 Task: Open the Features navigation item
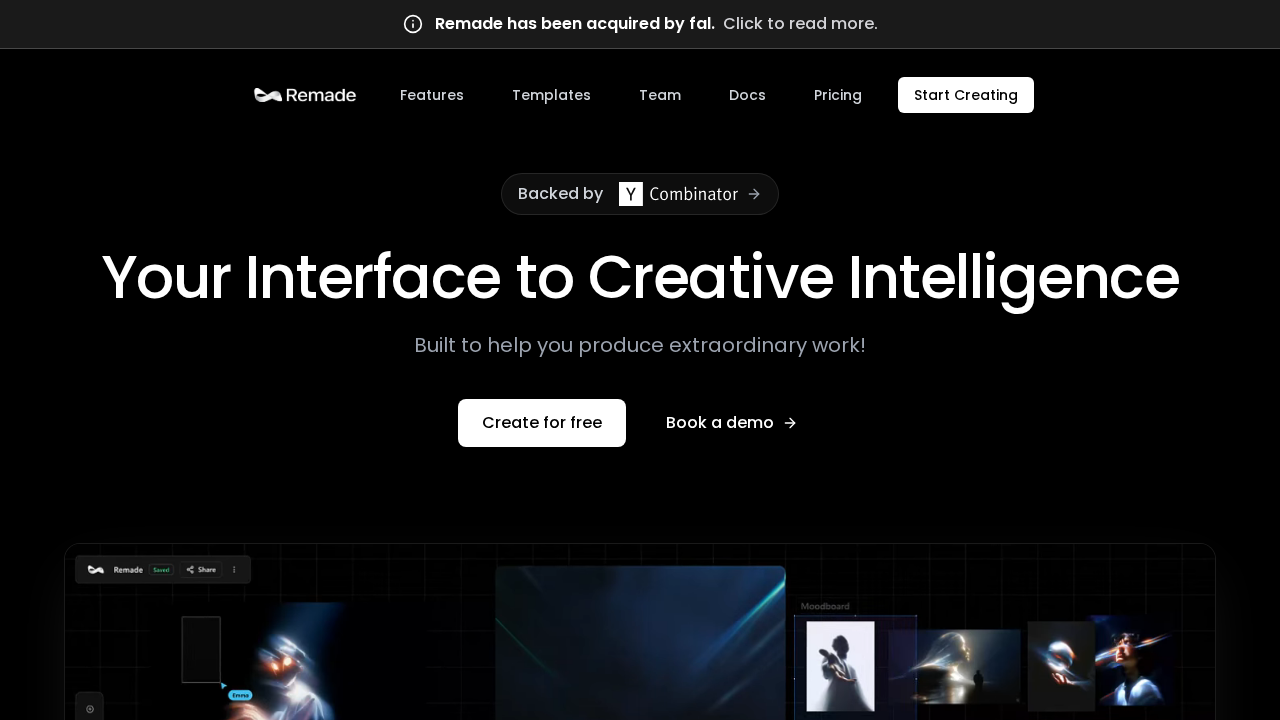point(431,95)
